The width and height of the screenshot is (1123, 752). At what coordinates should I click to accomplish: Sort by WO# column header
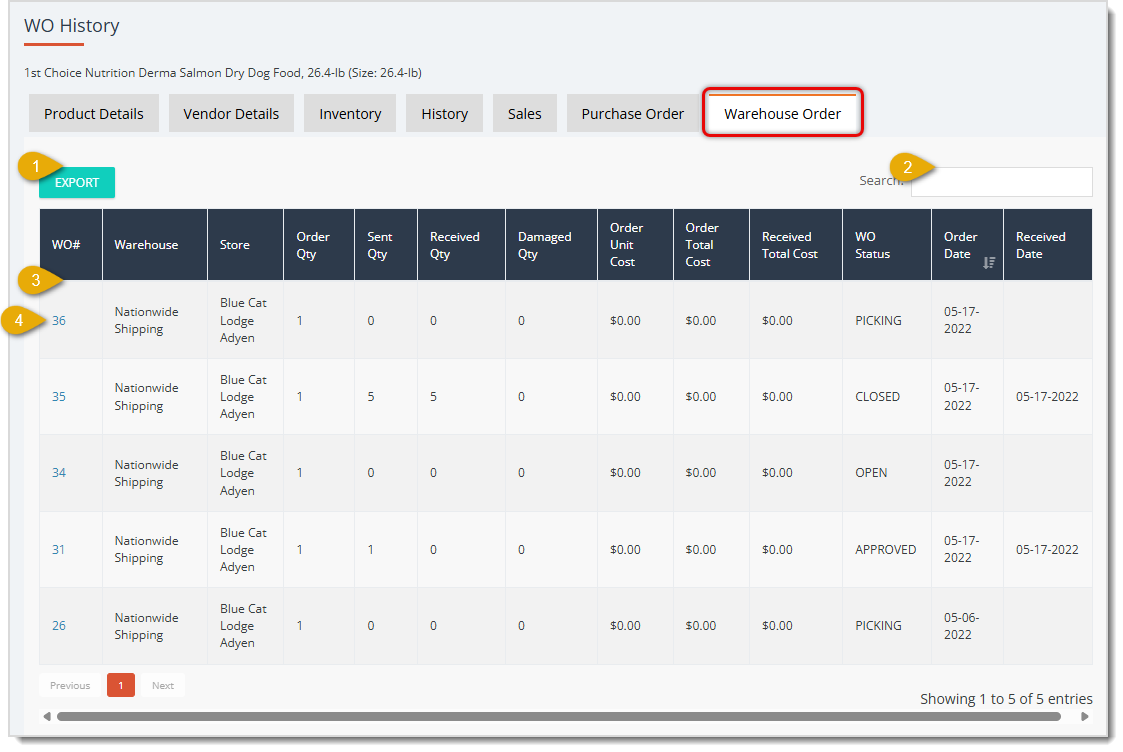[x=71, y=244]
